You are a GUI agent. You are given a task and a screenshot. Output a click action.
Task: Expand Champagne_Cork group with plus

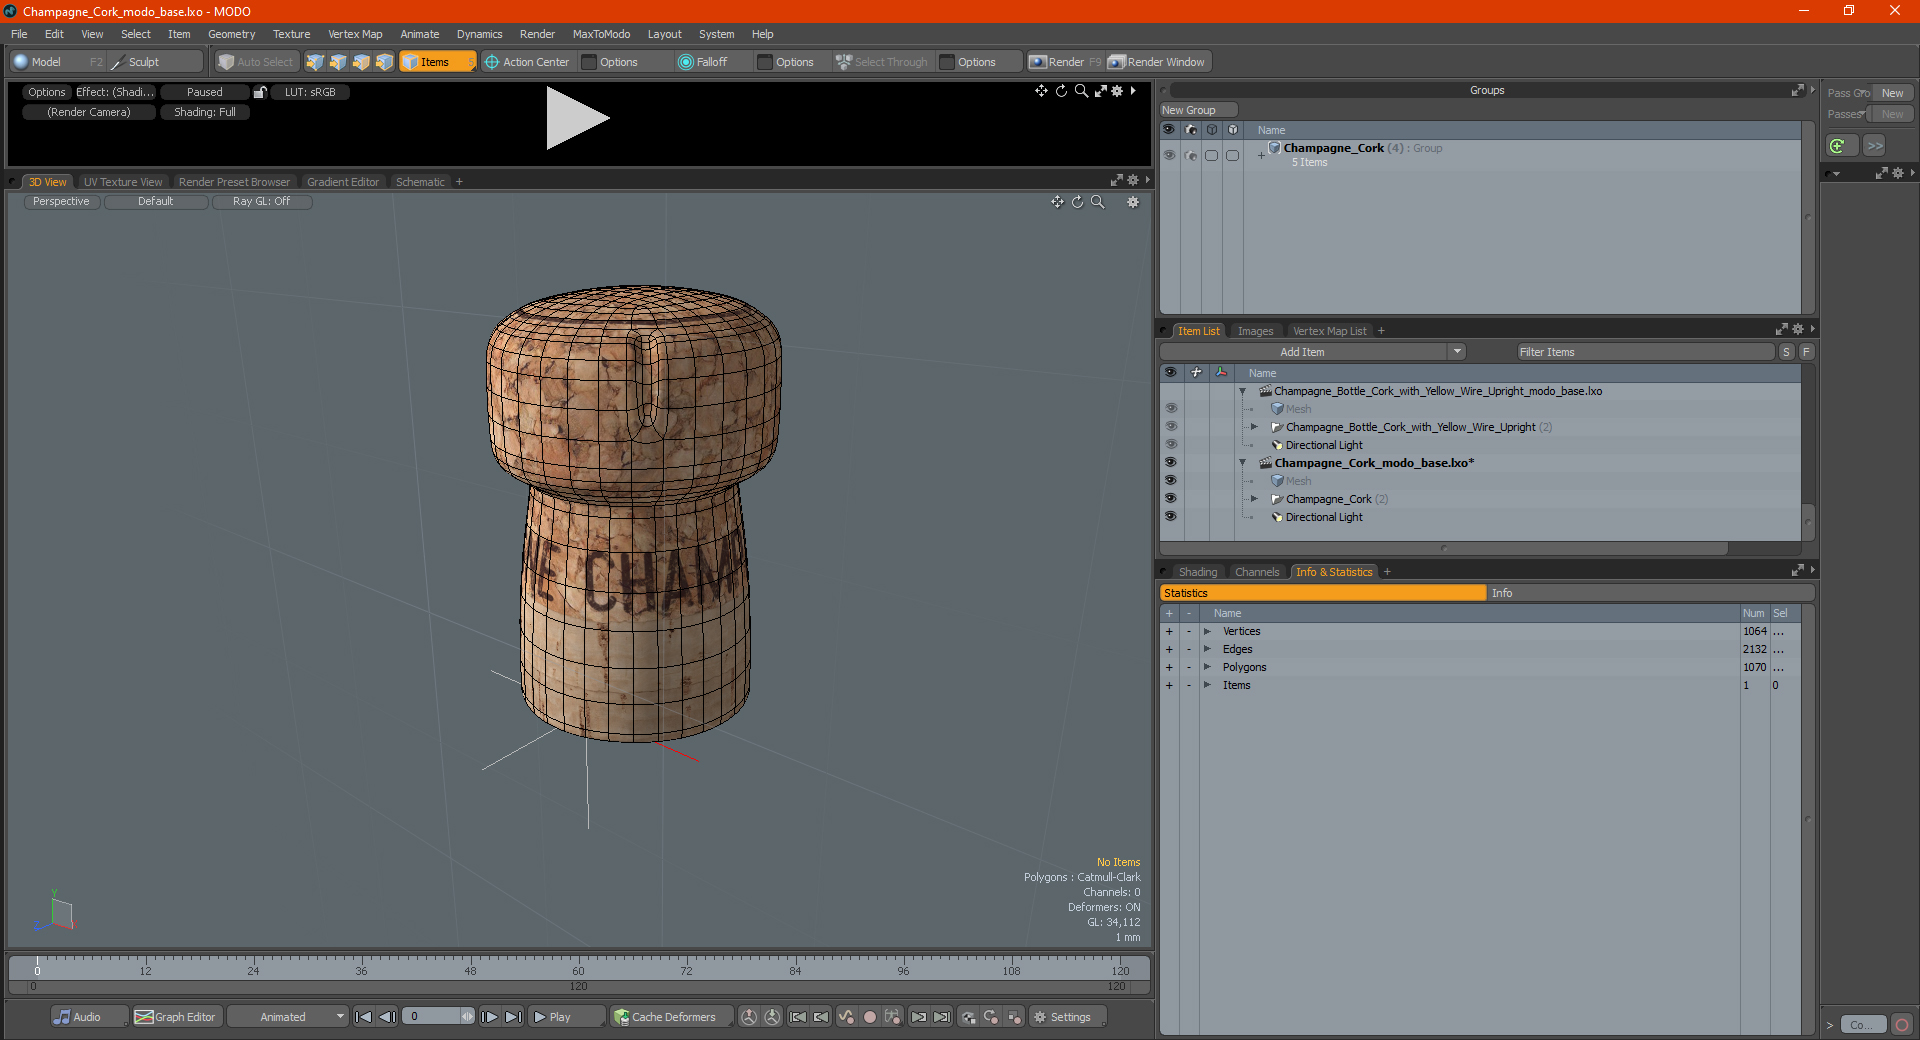[x=1261, y=156]
